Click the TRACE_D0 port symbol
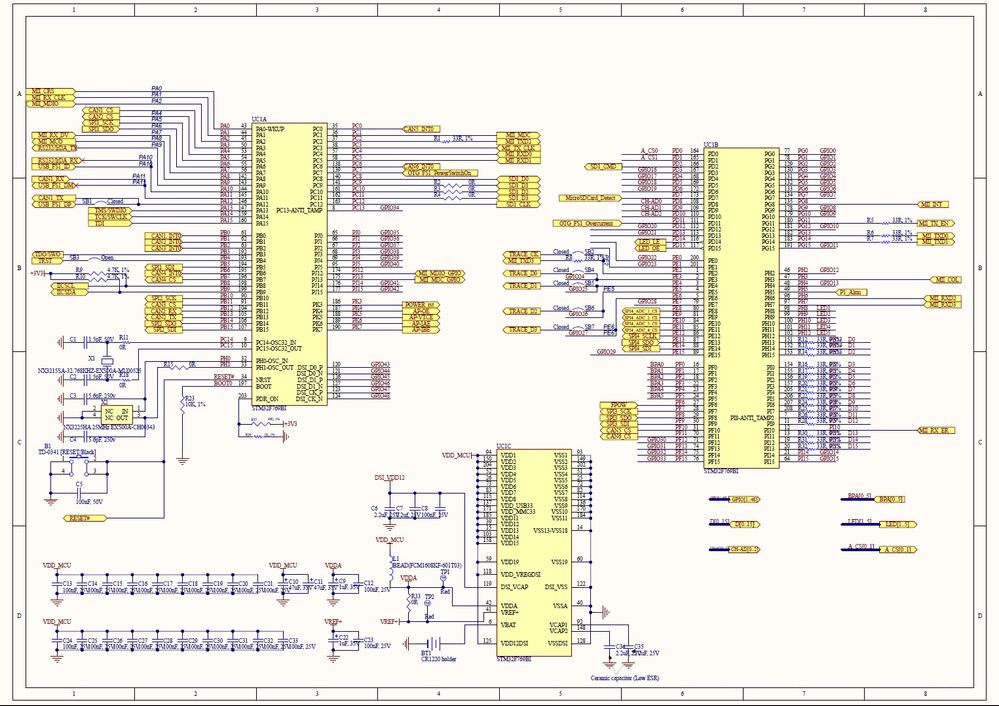Screen dimensions: 999x706 (523, 273)
